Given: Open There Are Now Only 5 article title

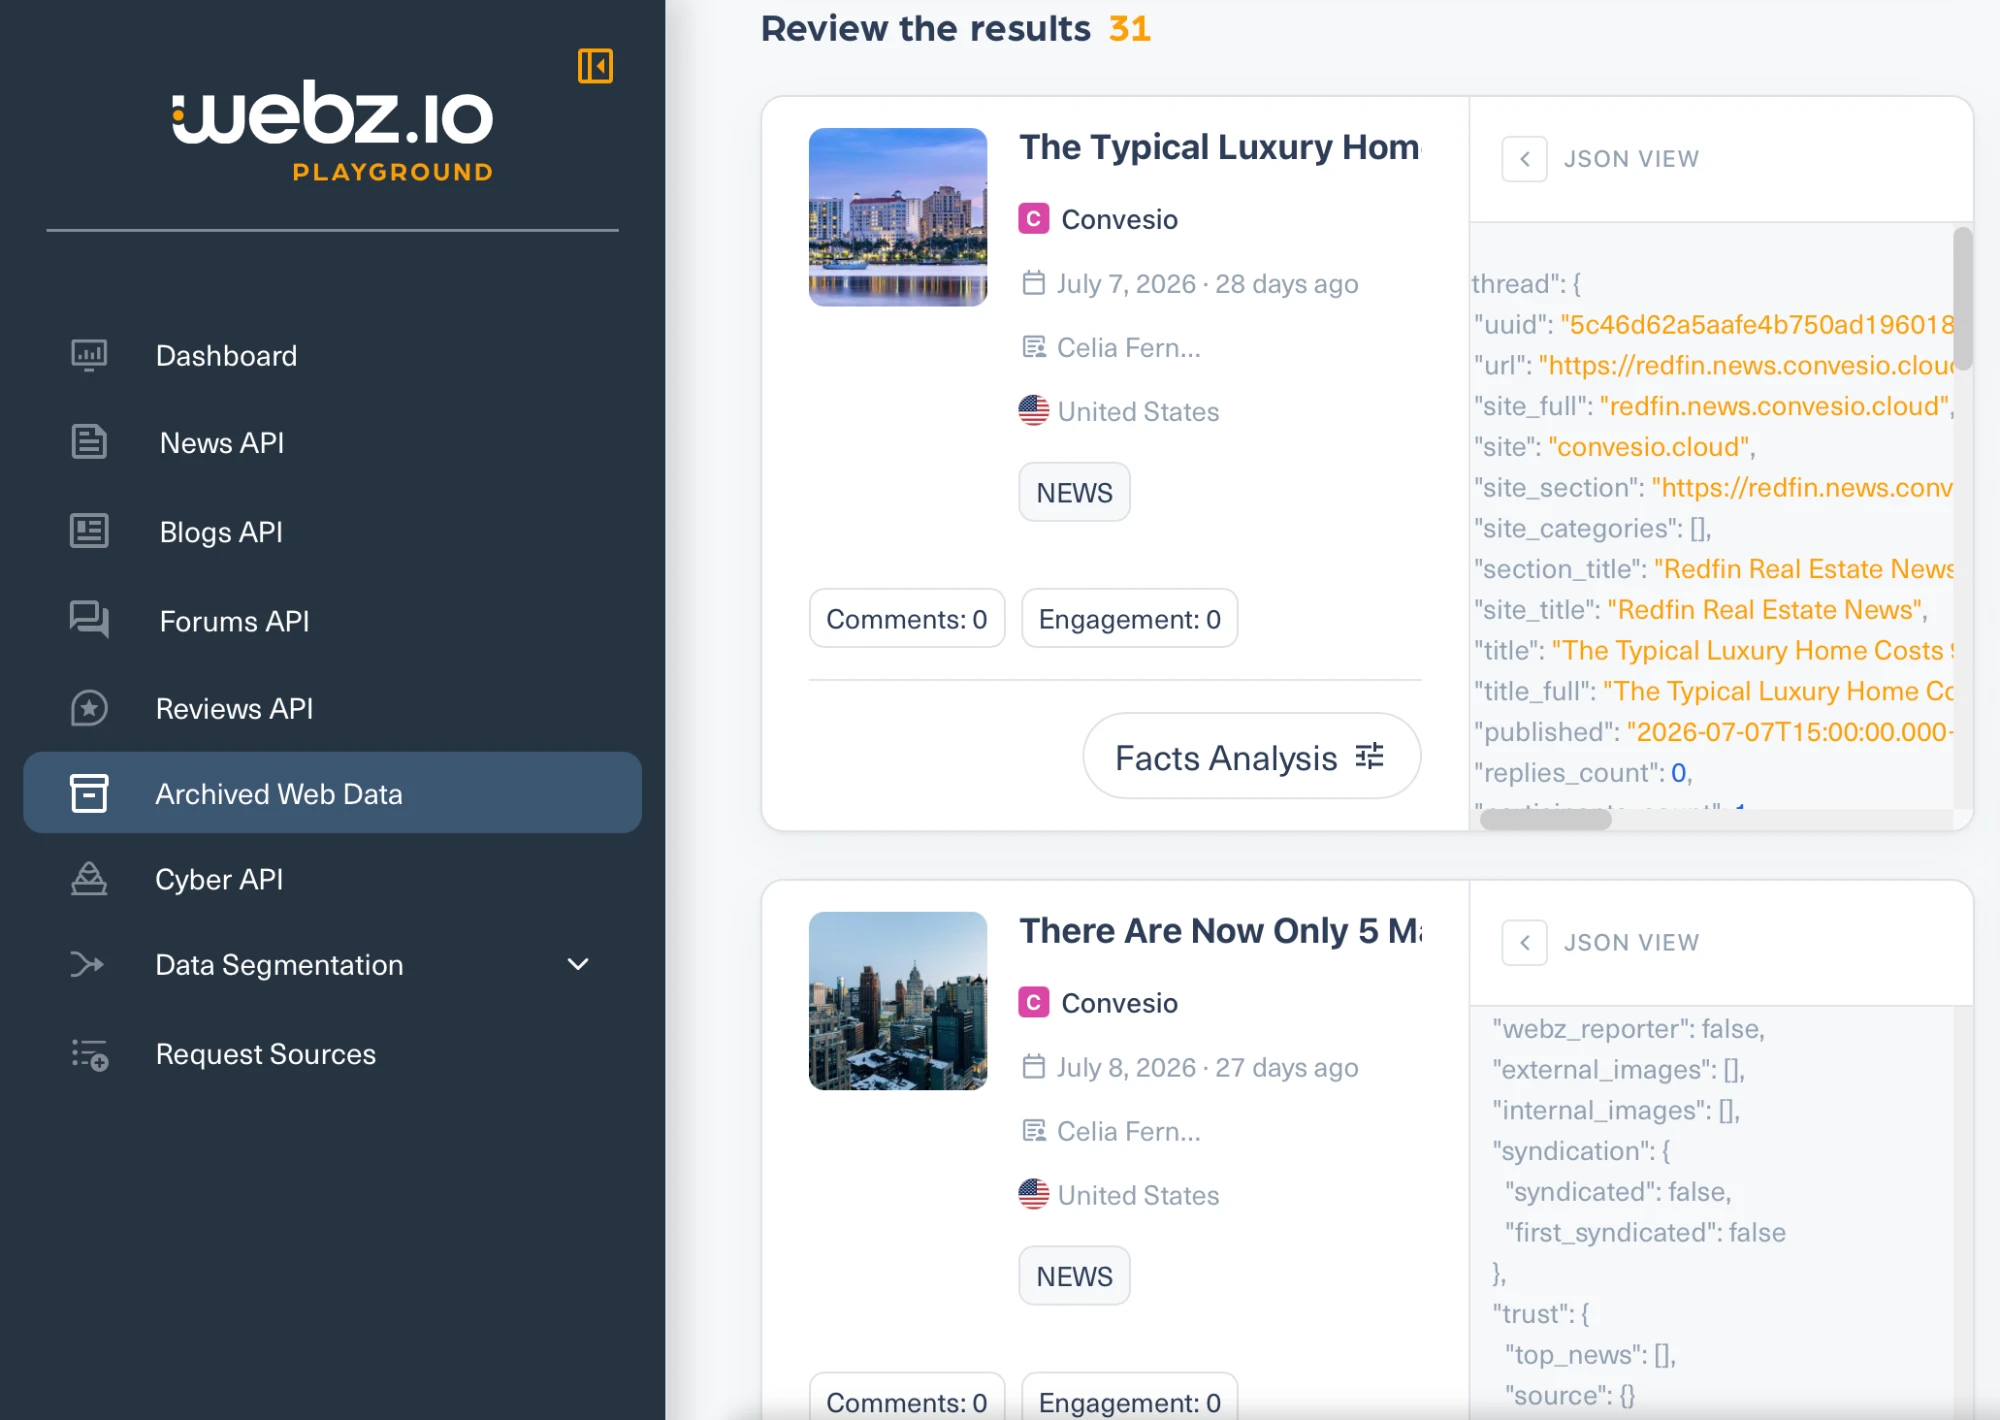Looking at the screenshot, I should coord(1220,931).
